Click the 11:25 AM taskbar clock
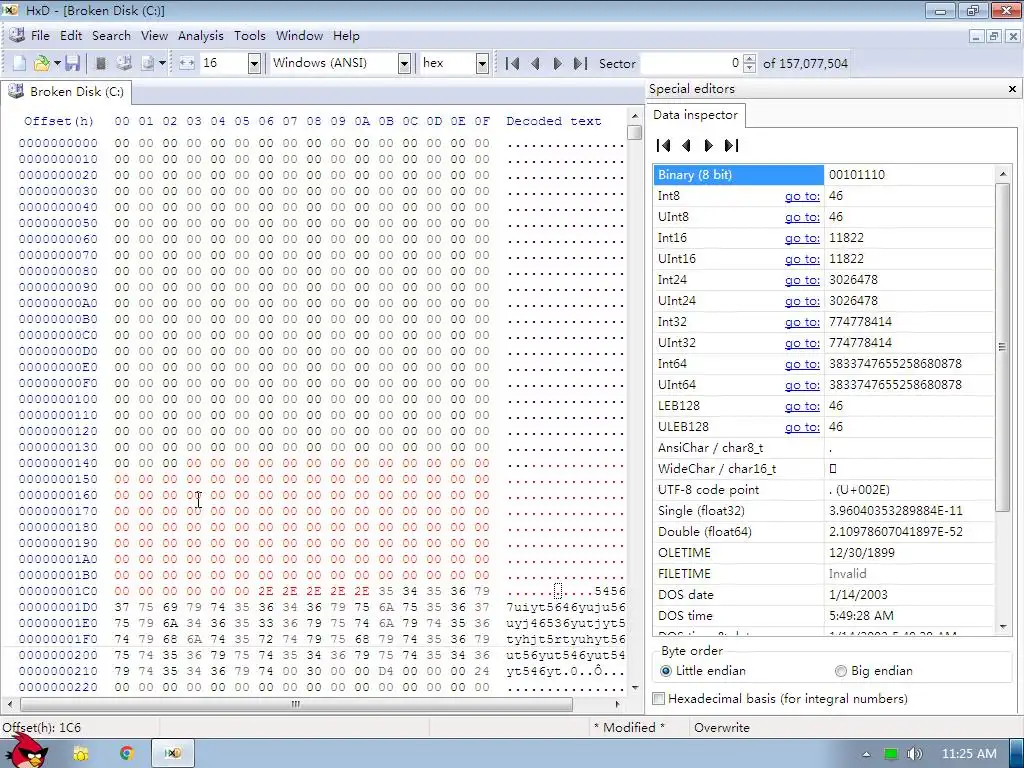The height and width of the screenshot is (768, 1024). coord(969,754)
